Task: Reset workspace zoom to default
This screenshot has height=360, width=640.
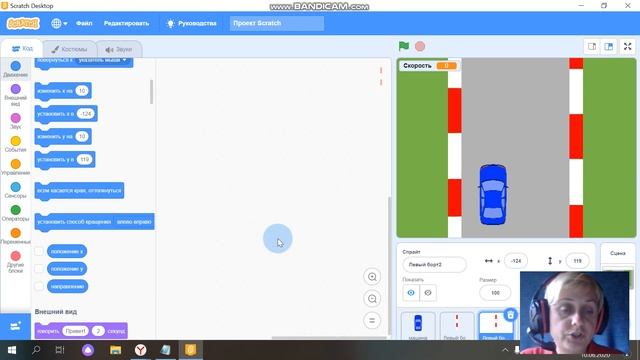Action: click(372, 321)
